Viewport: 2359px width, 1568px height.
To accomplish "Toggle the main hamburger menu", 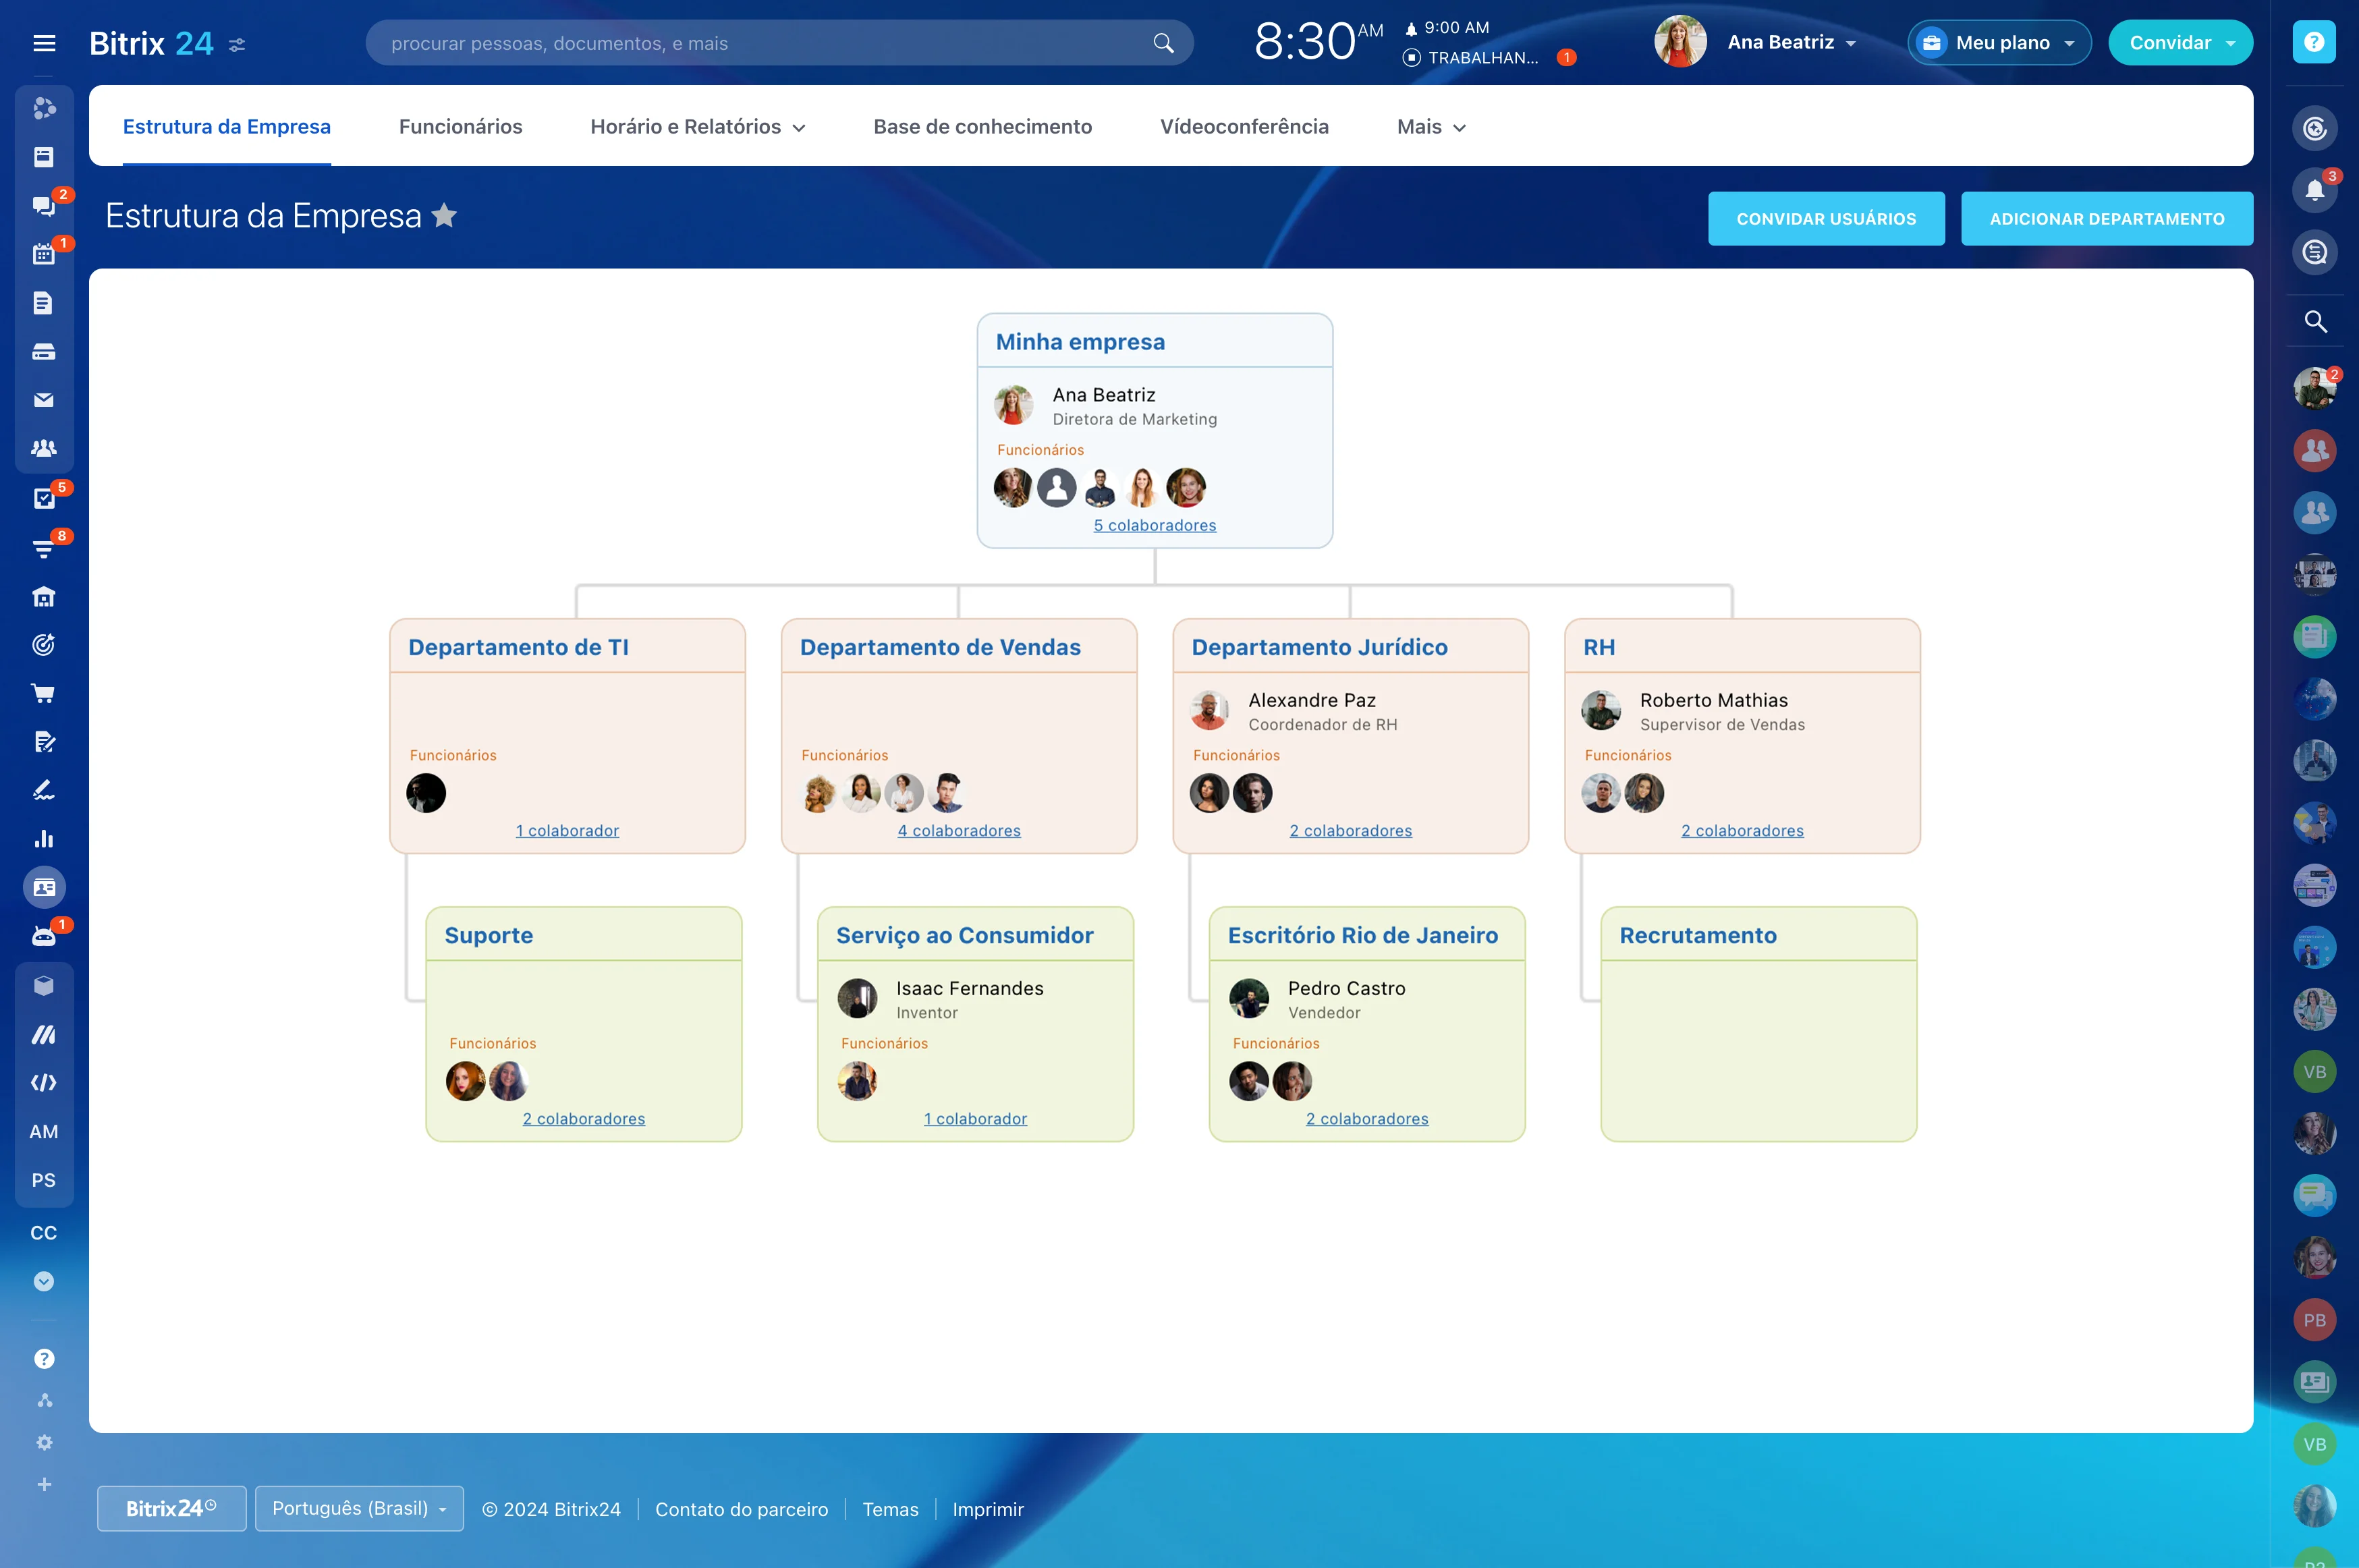I will pyautogui.click(x=44, y=43).
